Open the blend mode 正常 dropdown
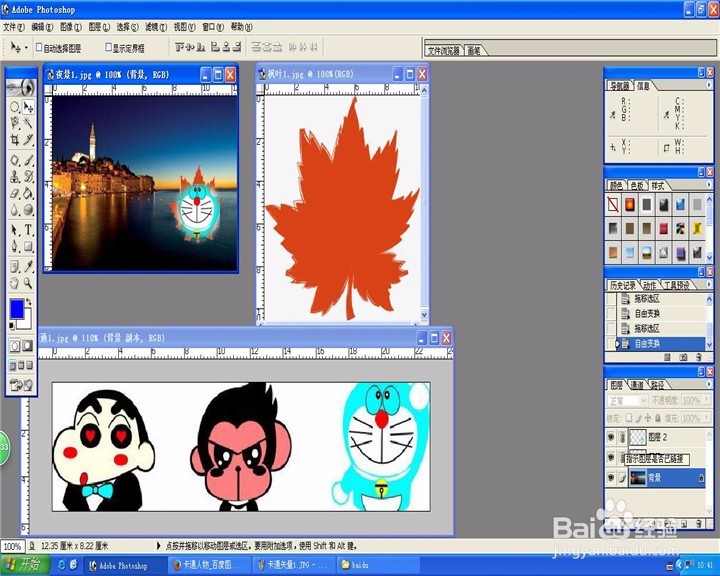This screenshot has width=720, height=576. click(x=627, y=401)
